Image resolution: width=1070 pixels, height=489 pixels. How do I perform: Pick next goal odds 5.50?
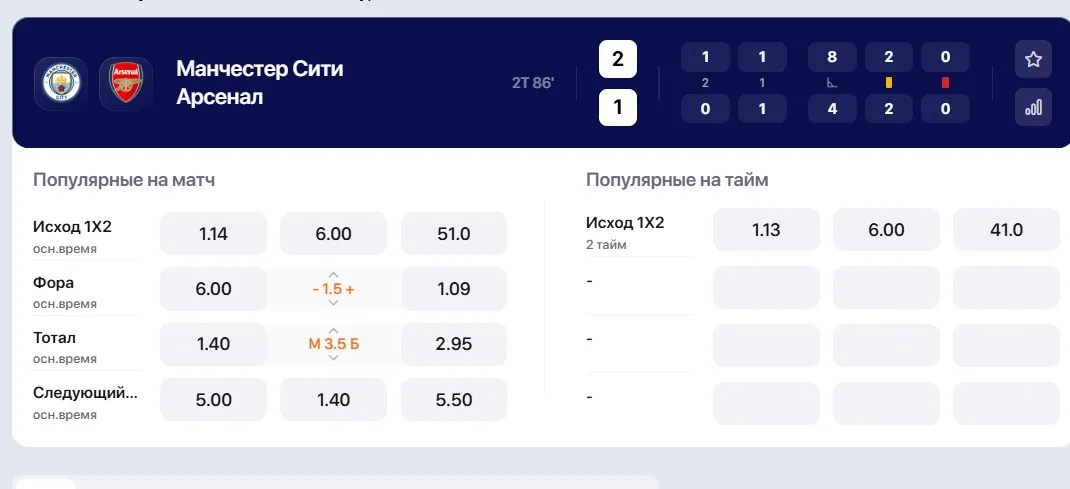(454, 400)
